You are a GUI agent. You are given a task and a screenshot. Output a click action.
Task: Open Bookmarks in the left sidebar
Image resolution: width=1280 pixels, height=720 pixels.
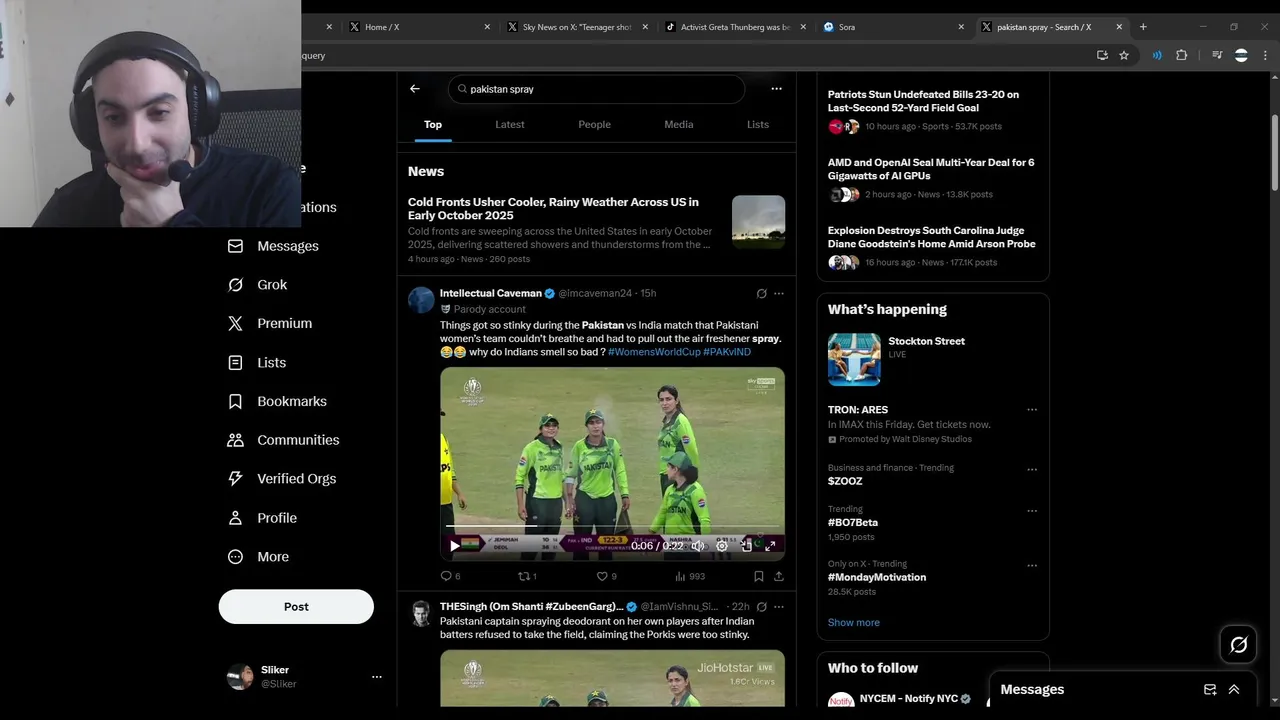(x=277, y=401)
